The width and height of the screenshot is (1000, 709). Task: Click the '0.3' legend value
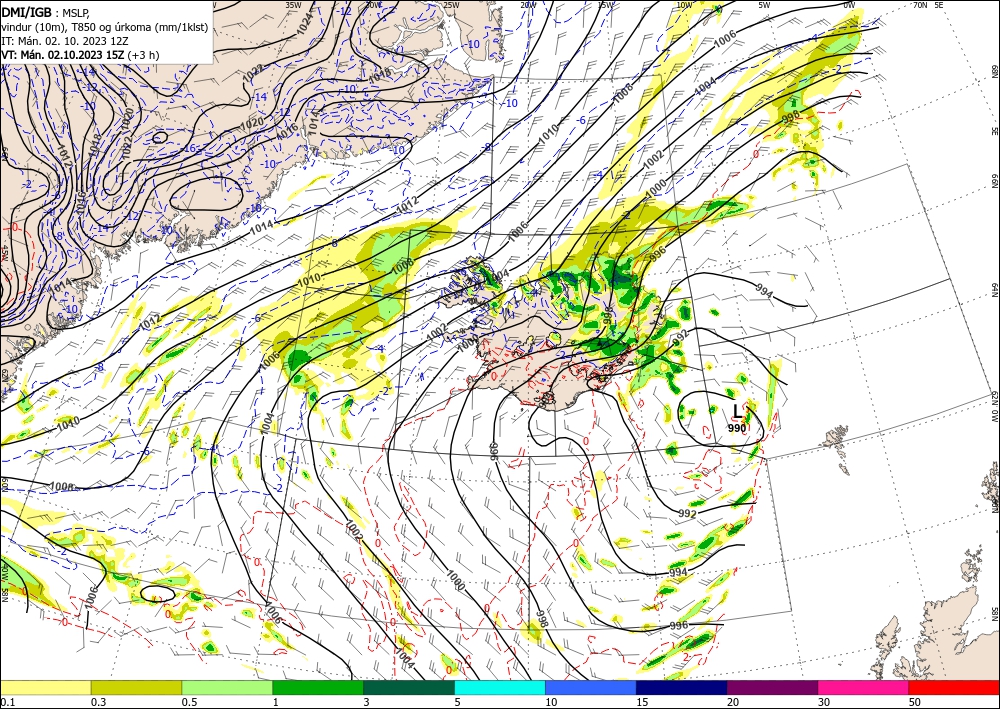pos(98,702)
